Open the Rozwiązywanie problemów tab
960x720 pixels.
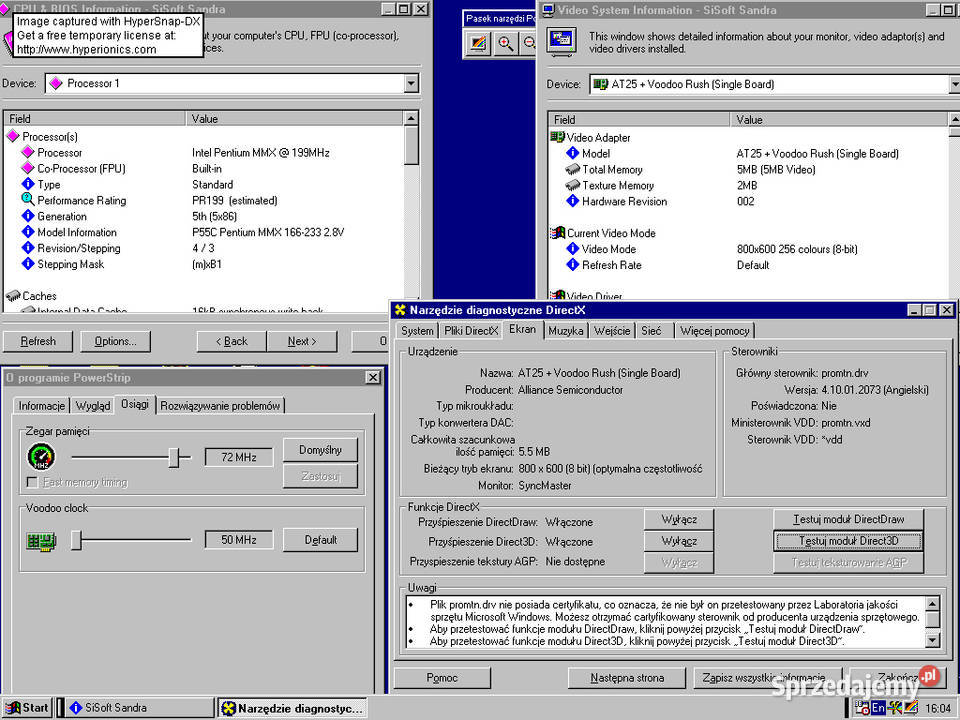(x=220, y=405)
